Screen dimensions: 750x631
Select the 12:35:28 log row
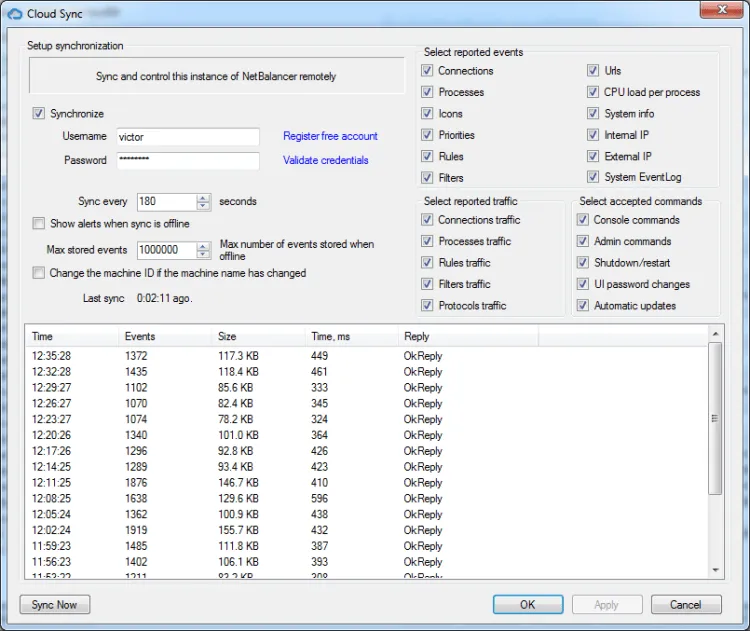coord(366,355)
